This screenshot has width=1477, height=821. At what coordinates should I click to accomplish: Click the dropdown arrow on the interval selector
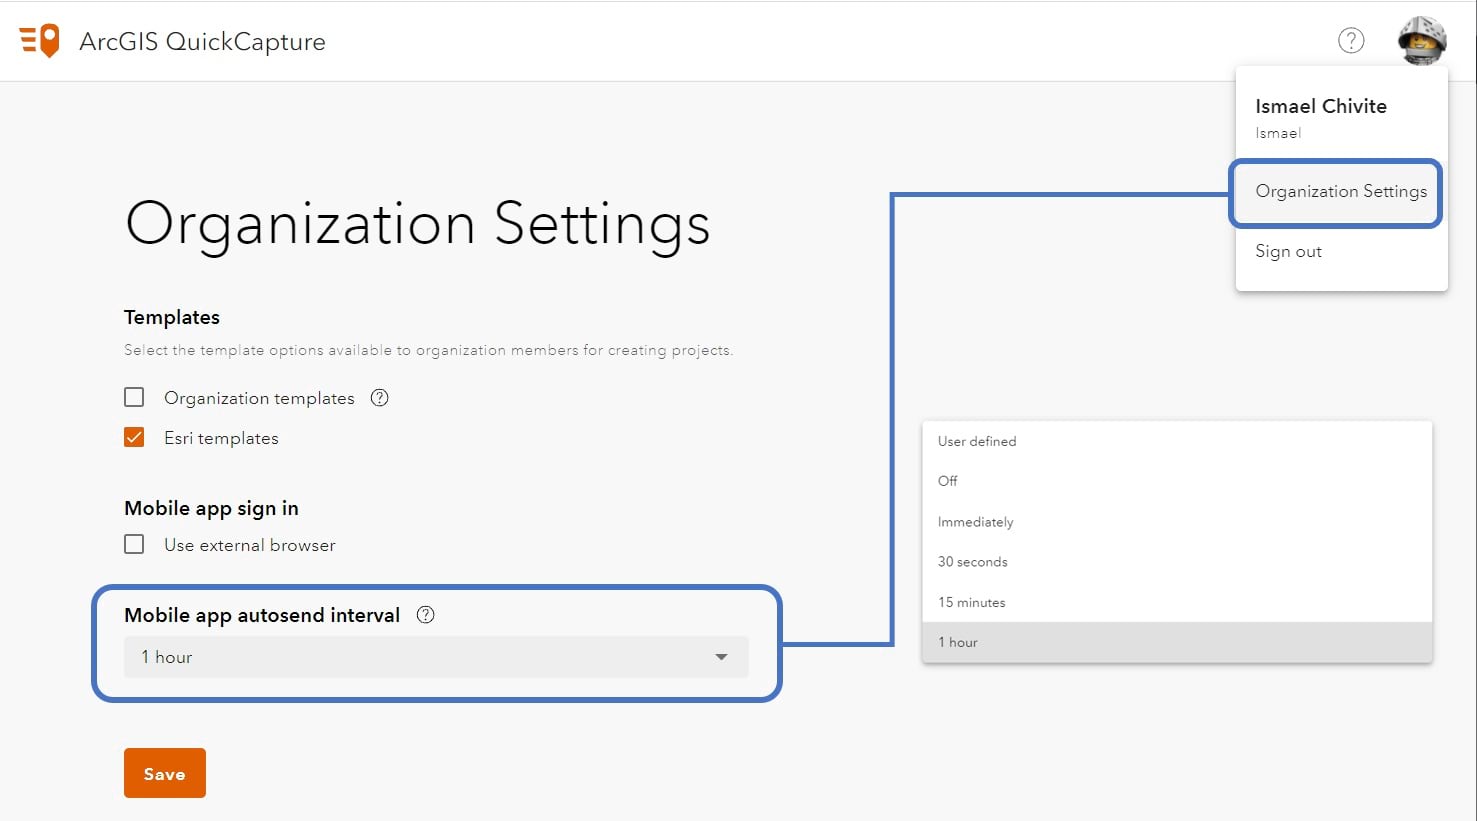[x=720, y=657]
